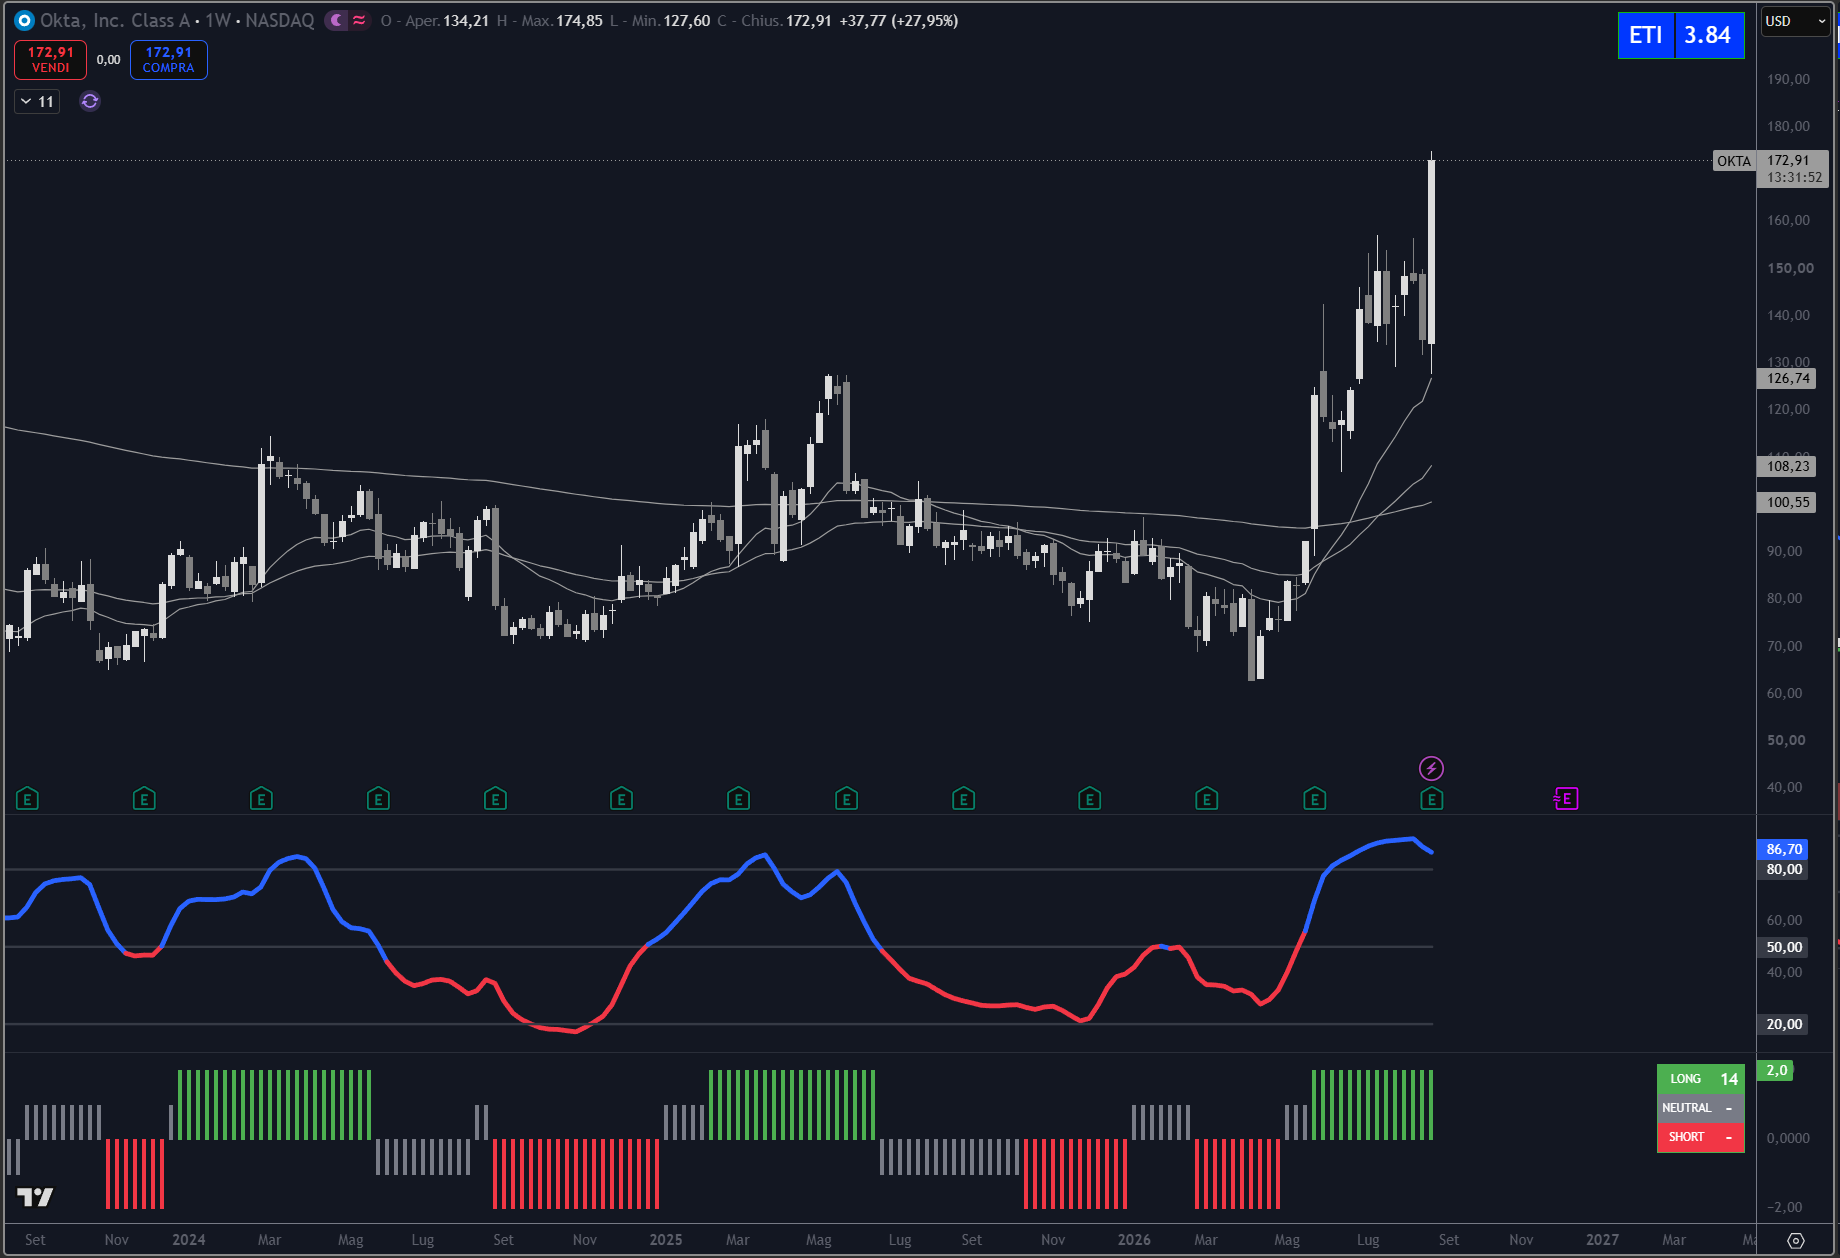Click the 172,91 VENDI sell button
This screenshot has height=1258, width=1840.
50,60
